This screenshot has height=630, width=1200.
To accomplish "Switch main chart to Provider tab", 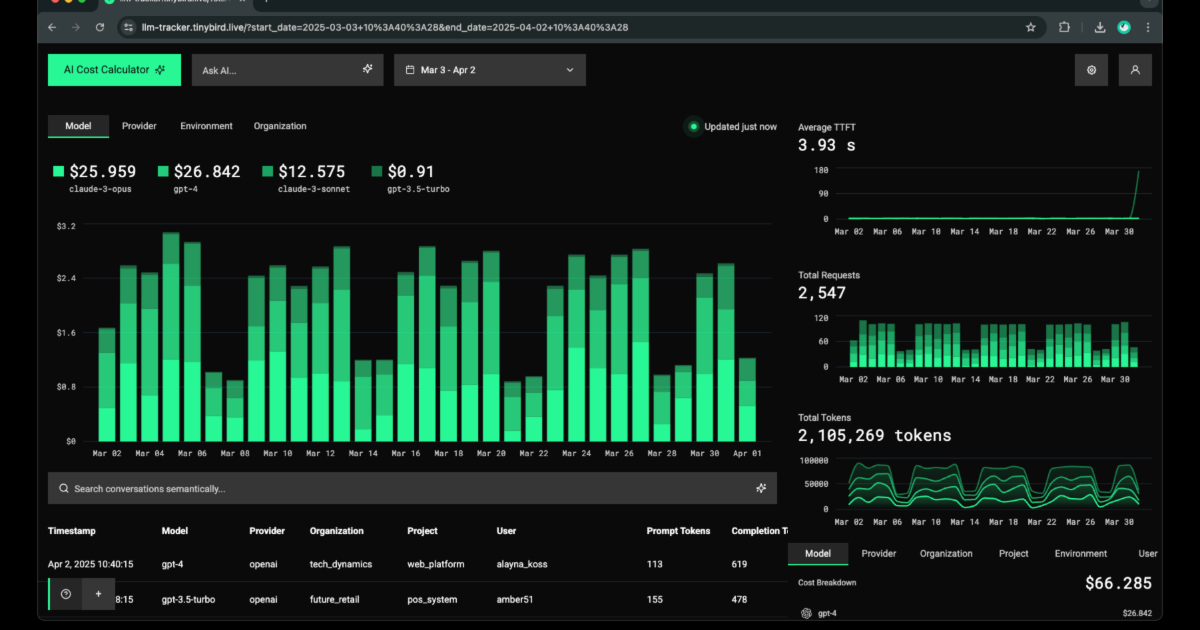I will point(139,126).
